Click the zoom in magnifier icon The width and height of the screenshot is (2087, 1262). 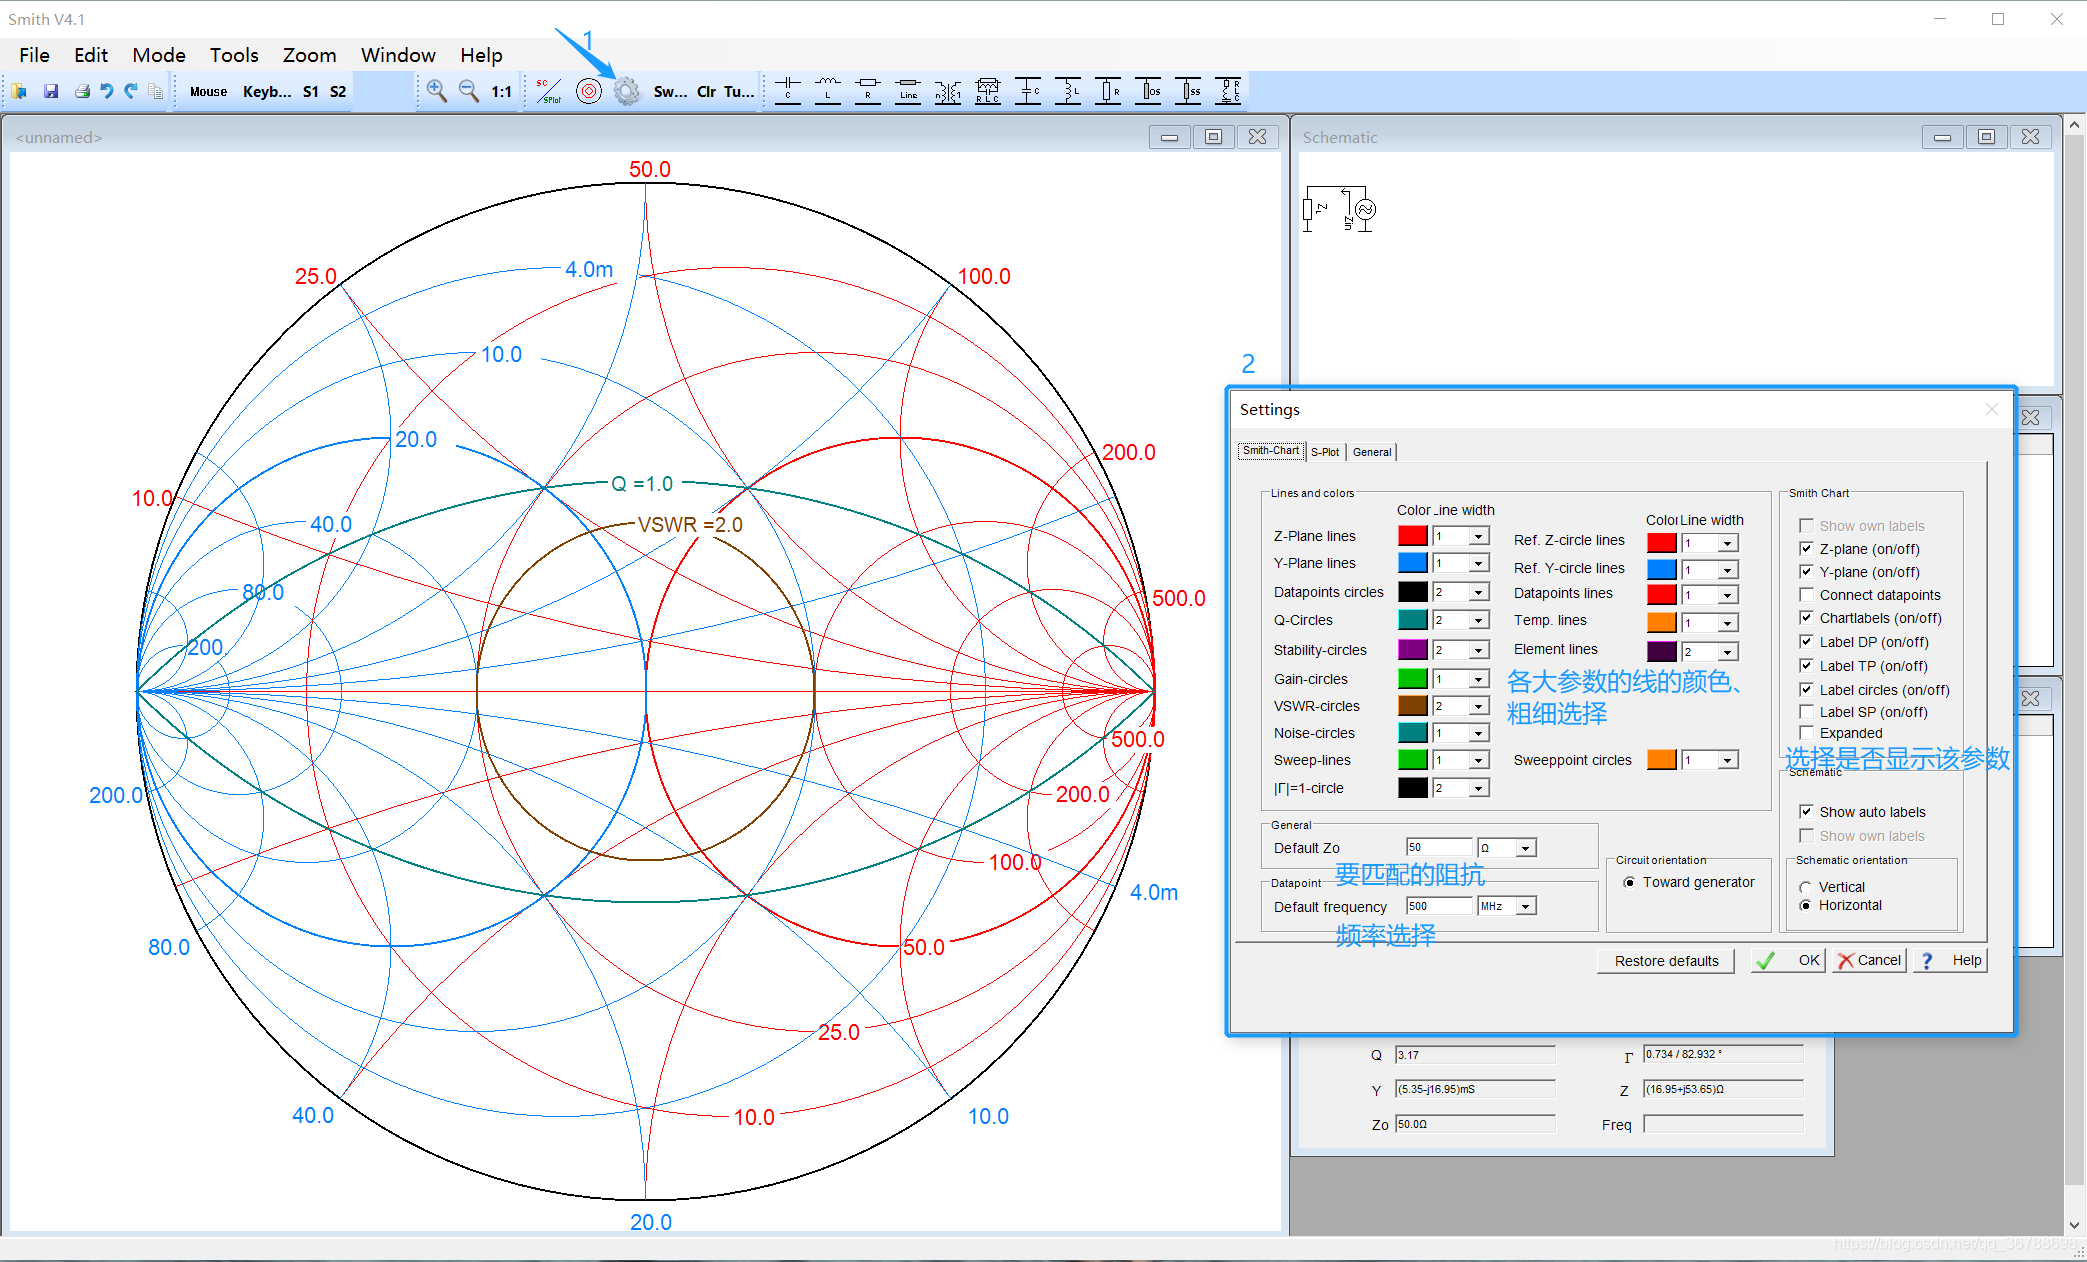[x=436, y=91]
